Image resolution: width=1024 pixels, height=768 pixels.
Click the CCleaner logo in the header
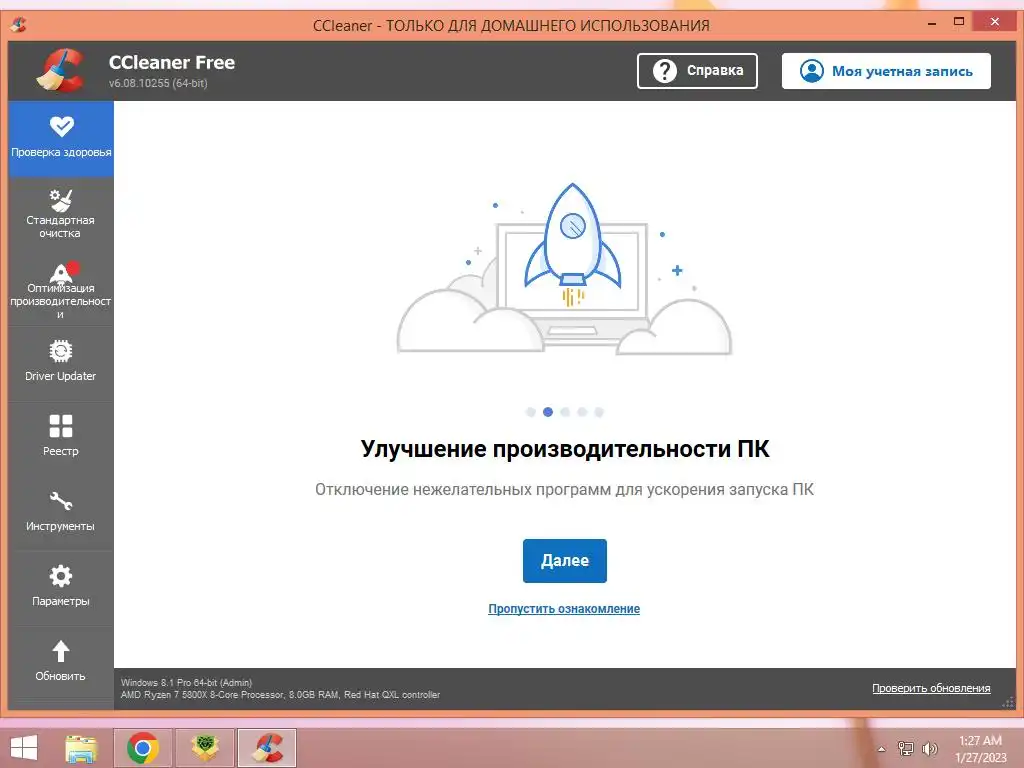(x=61, y=71)
